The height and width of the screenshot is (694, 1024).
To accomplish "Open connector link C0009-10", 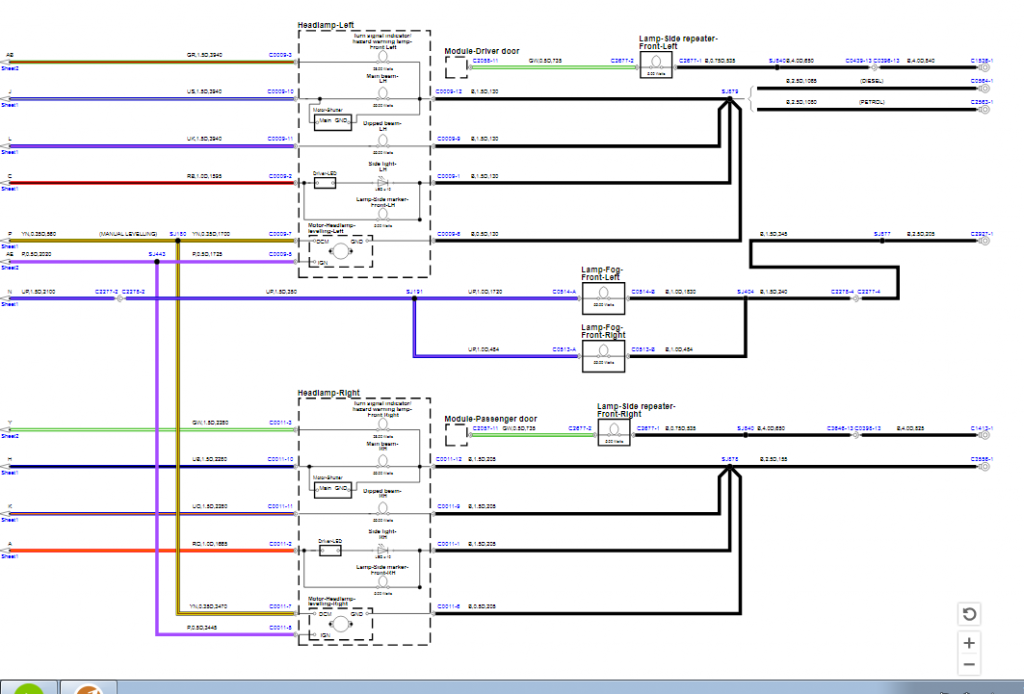I will [x=281, y=91].
